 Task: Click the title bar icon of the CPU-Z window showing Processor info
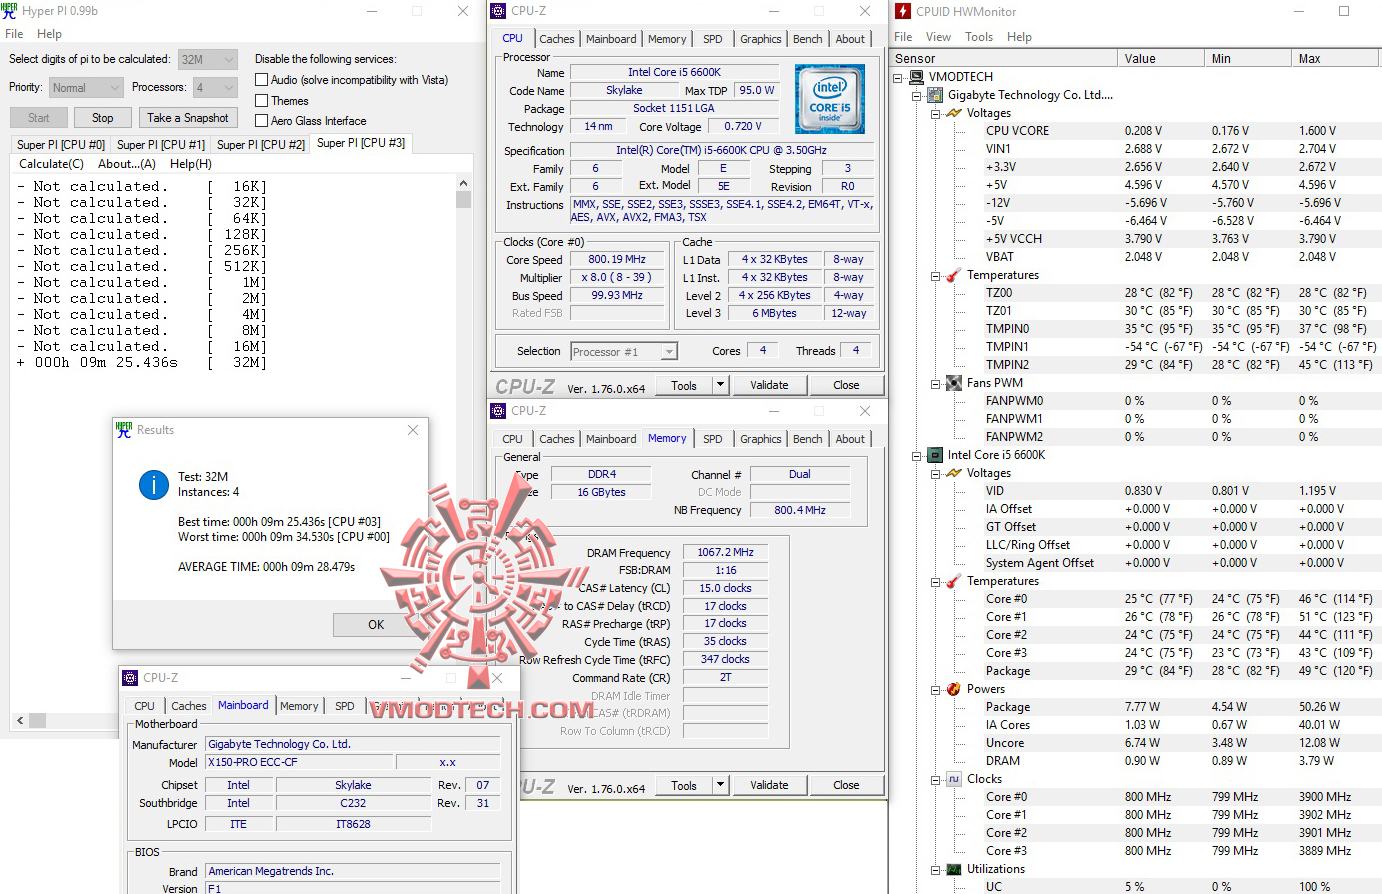(498, 11)
